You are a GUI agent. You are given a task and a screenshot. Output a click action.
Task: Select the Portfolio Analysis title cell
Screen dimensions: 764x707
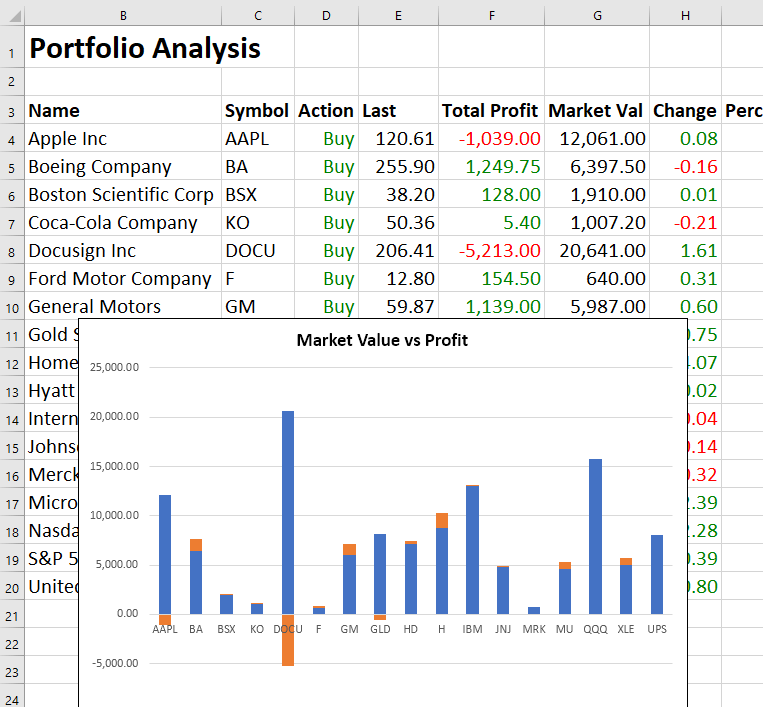145,48
